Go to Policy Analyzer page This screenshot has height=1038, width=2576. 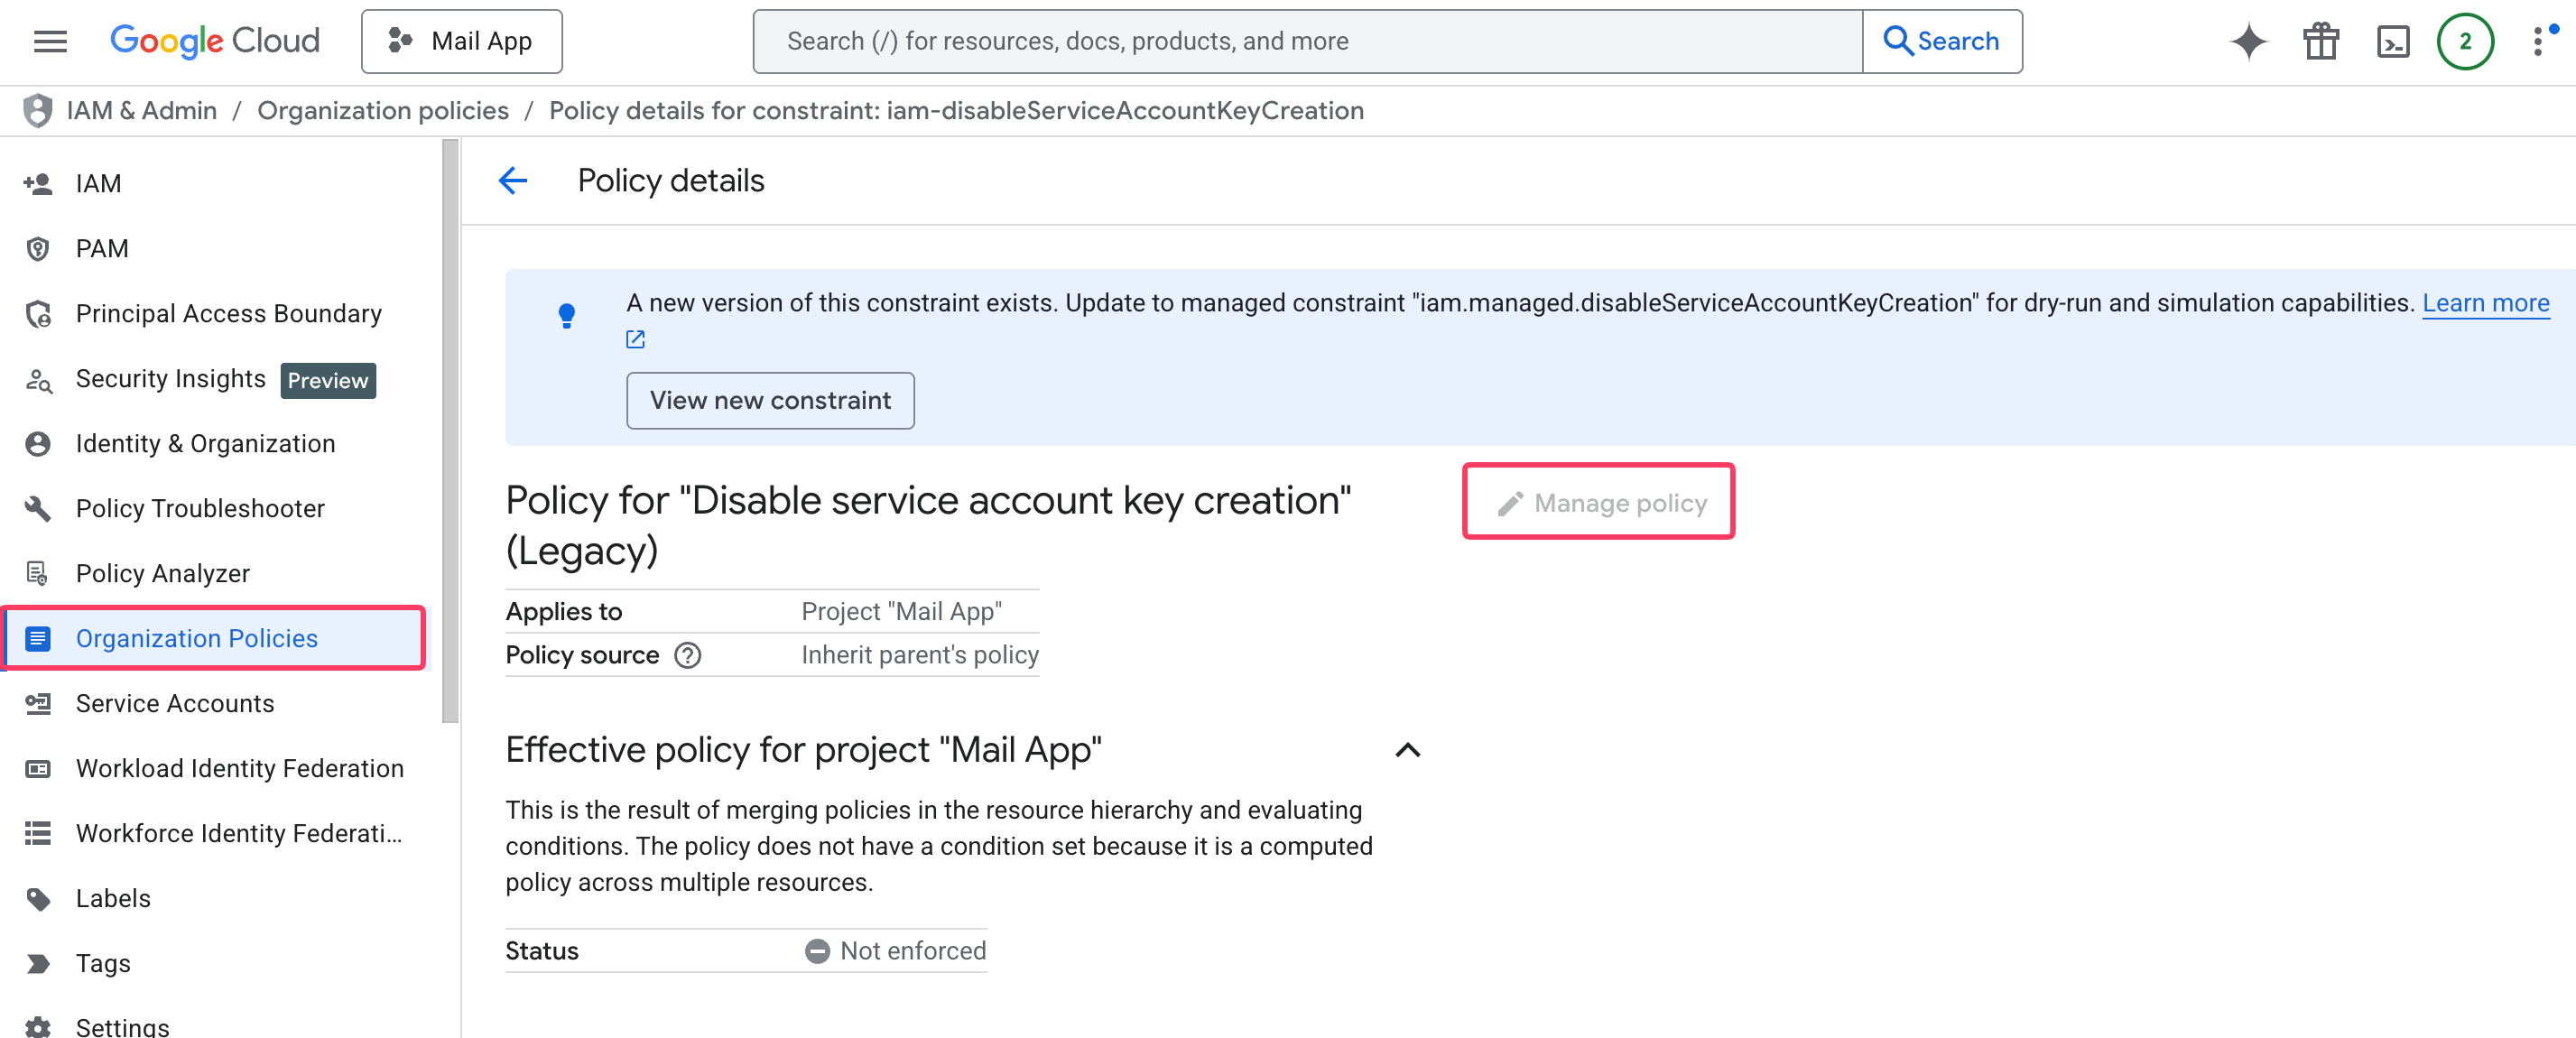click(x=162, y=573)
